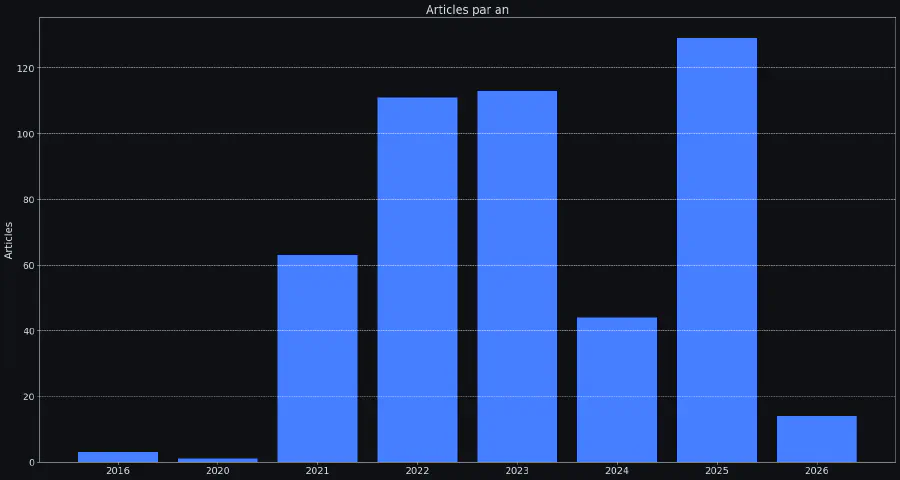Select the small 2016 bar
This screenshot has width=900, height=480.
(x=118, y=457)
